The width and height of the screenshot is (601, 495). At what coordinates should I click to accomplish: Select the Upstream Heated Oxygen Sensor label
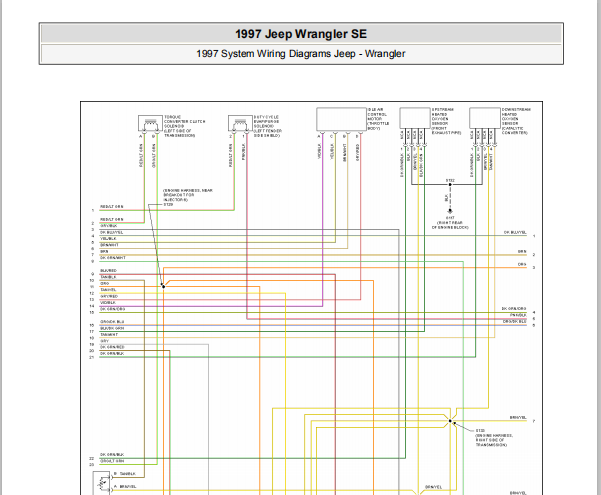click(446, 121)
